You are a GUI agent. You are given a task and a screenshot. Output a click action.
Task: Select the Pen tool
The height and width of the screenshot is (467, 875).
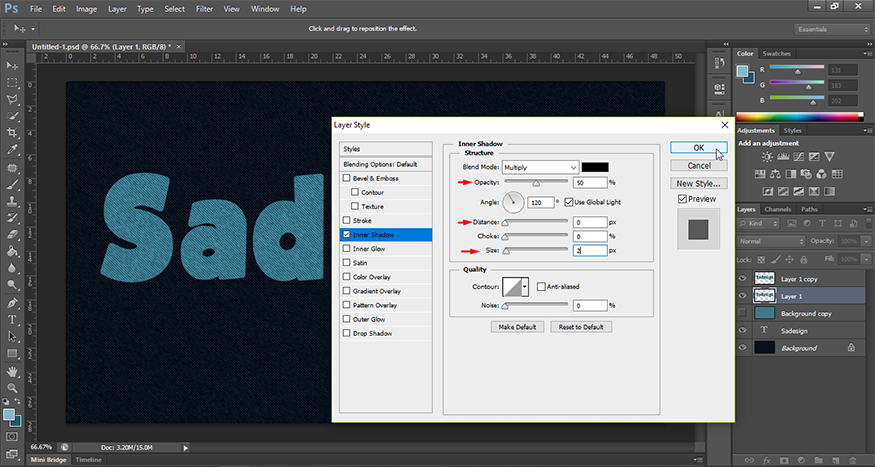(12, 304)
